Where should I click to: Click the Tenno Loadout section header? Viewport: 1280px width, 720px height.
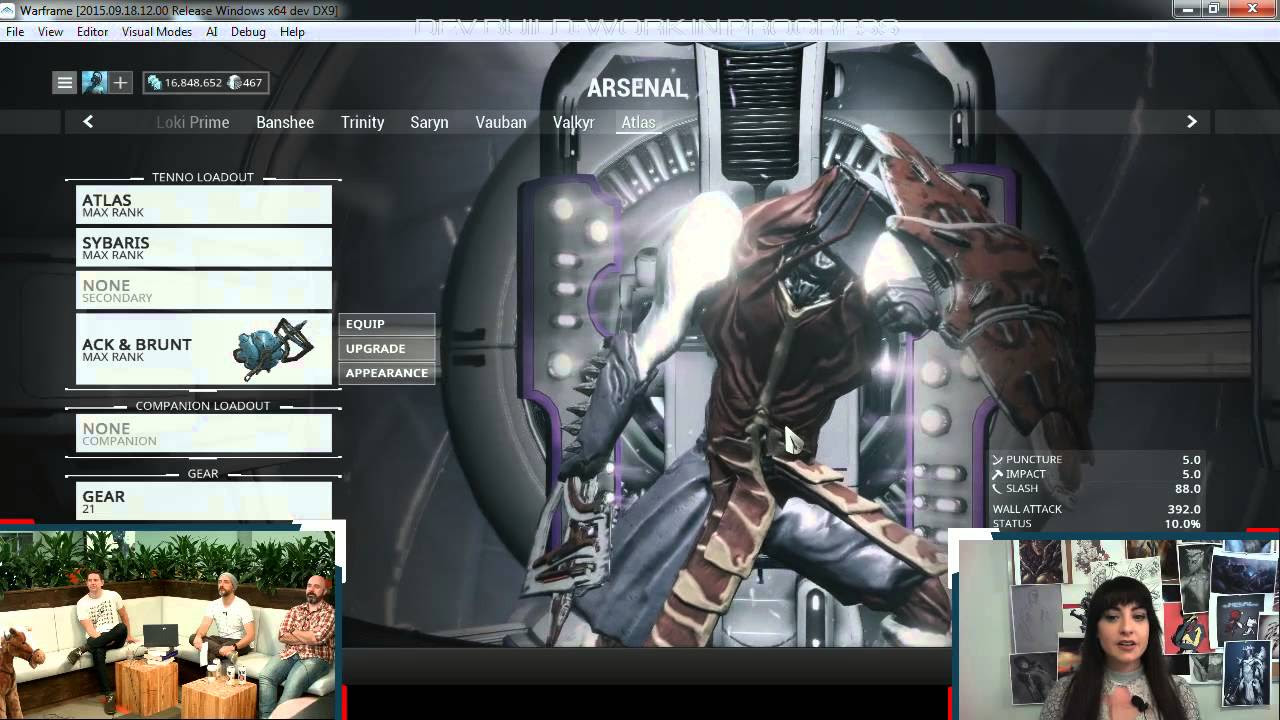click(203, 177)
